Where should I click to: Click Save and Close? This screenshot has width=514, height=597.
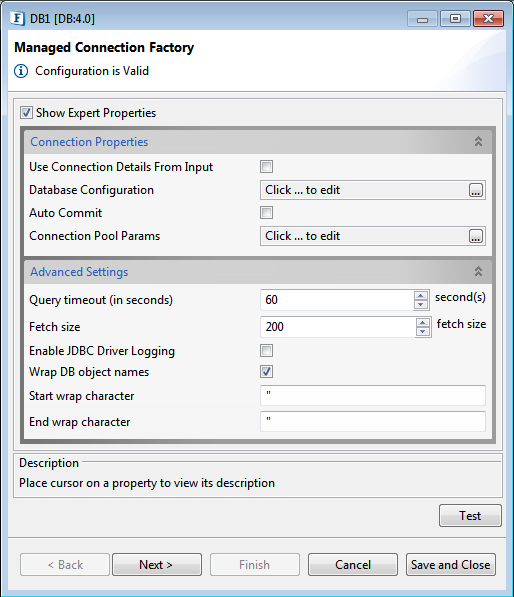click(x=451, y=565)
